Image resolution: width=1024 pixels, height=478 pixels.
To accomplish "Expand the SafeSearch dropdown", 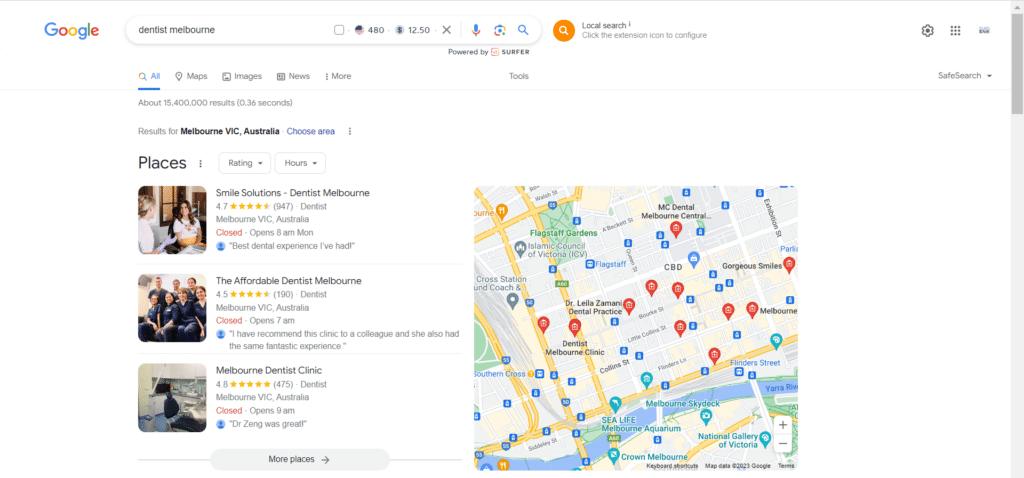I will coord(965,76).
